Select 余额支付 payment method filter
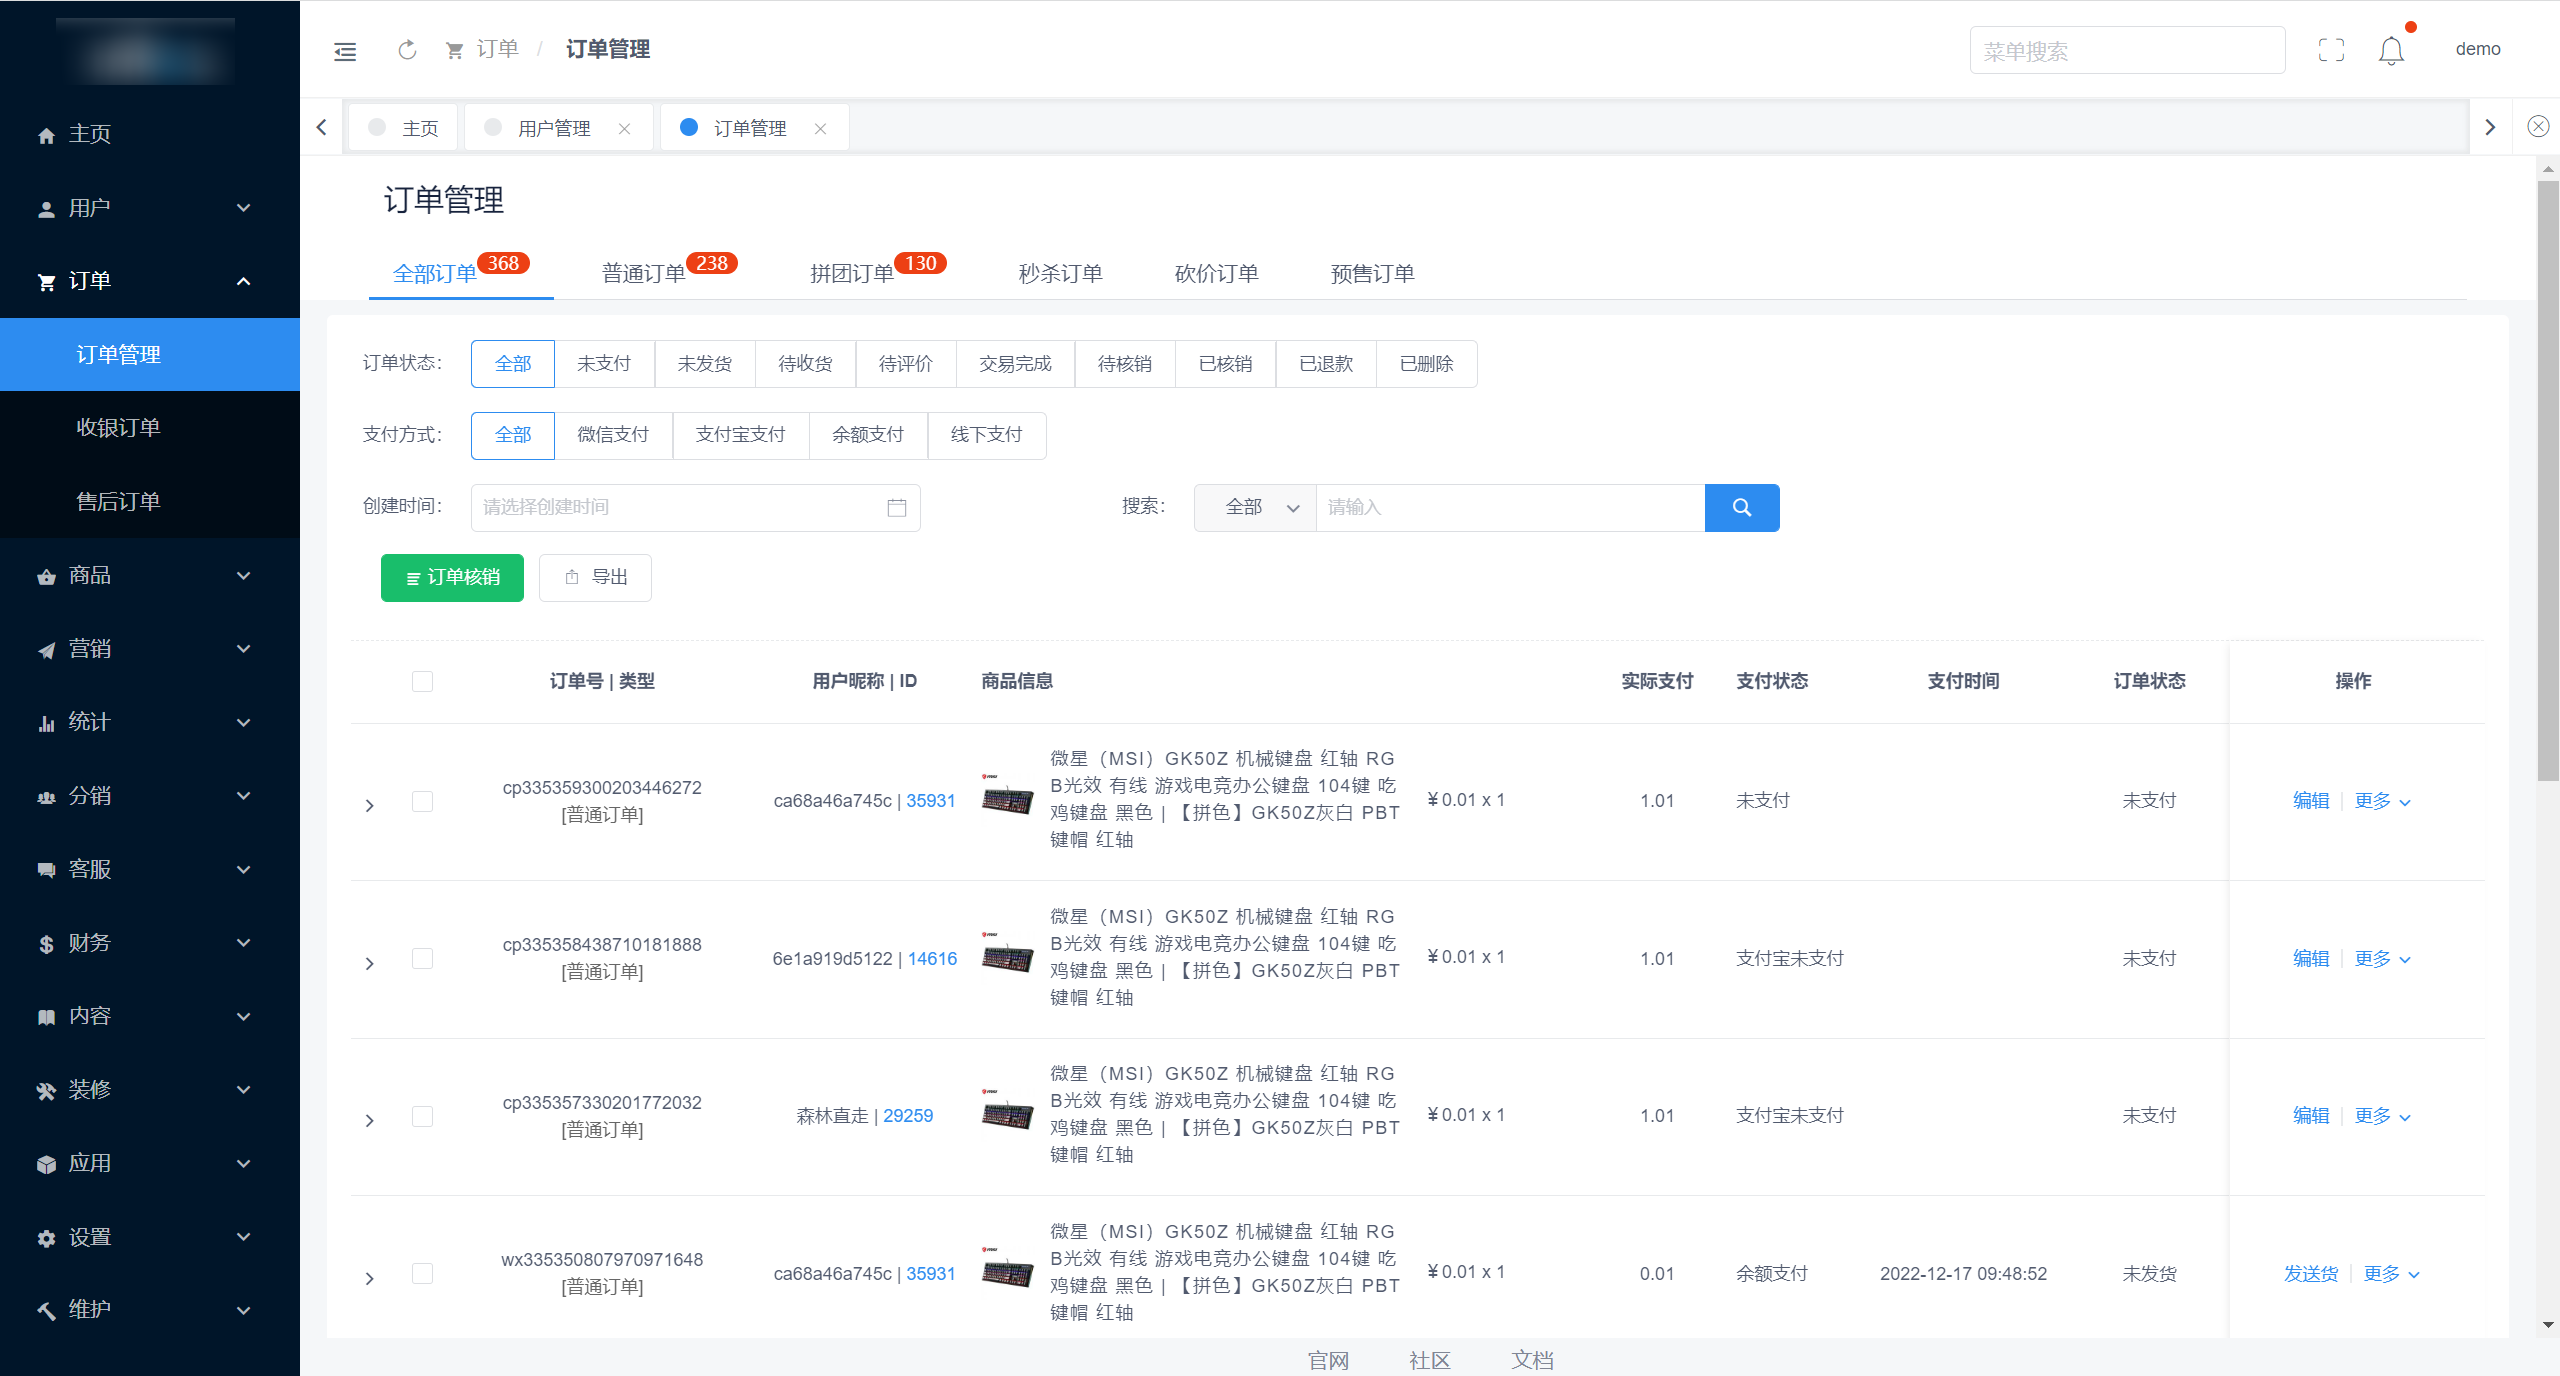 click(868, 435)
